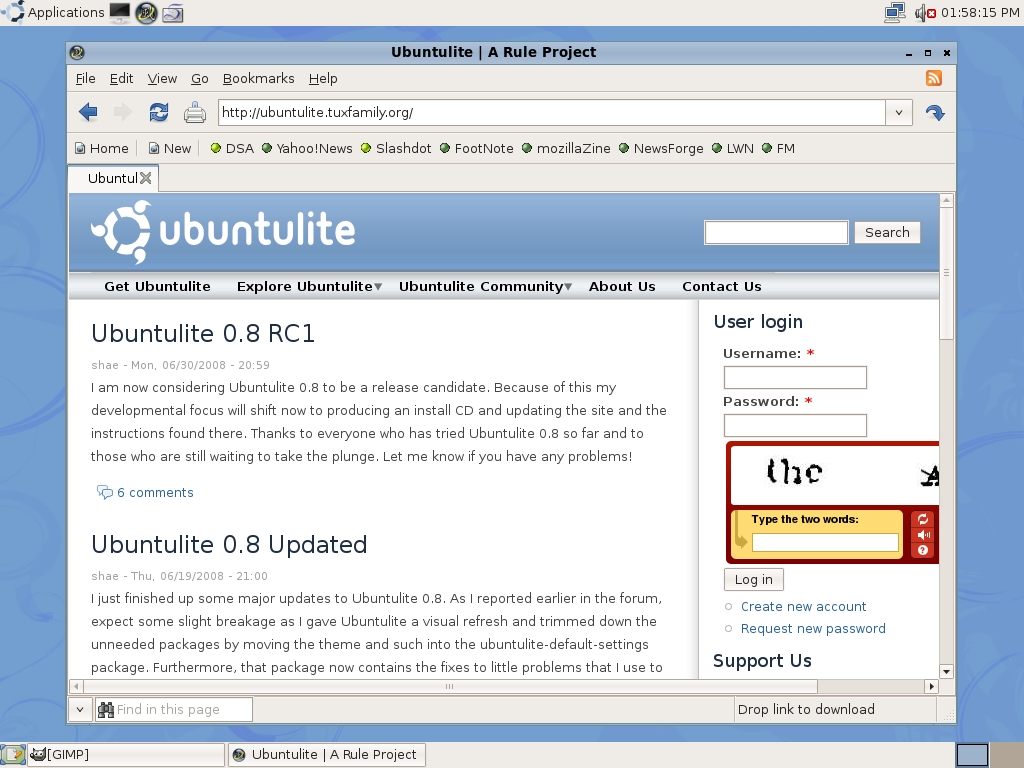Open the Yahoo!News smart bookmark
The width and height of the screenshot is (1024, 768).
[x=306, y=148]
